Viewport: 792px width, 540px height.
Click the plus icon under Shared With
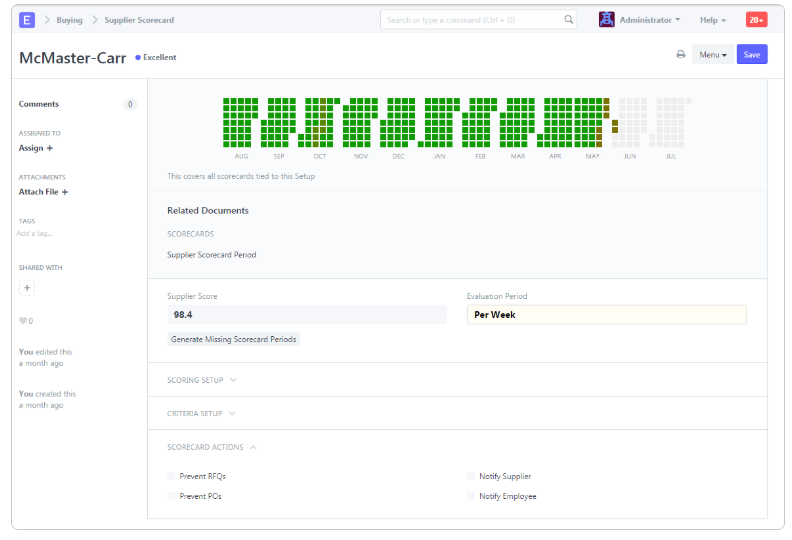(x=27, y=288)
